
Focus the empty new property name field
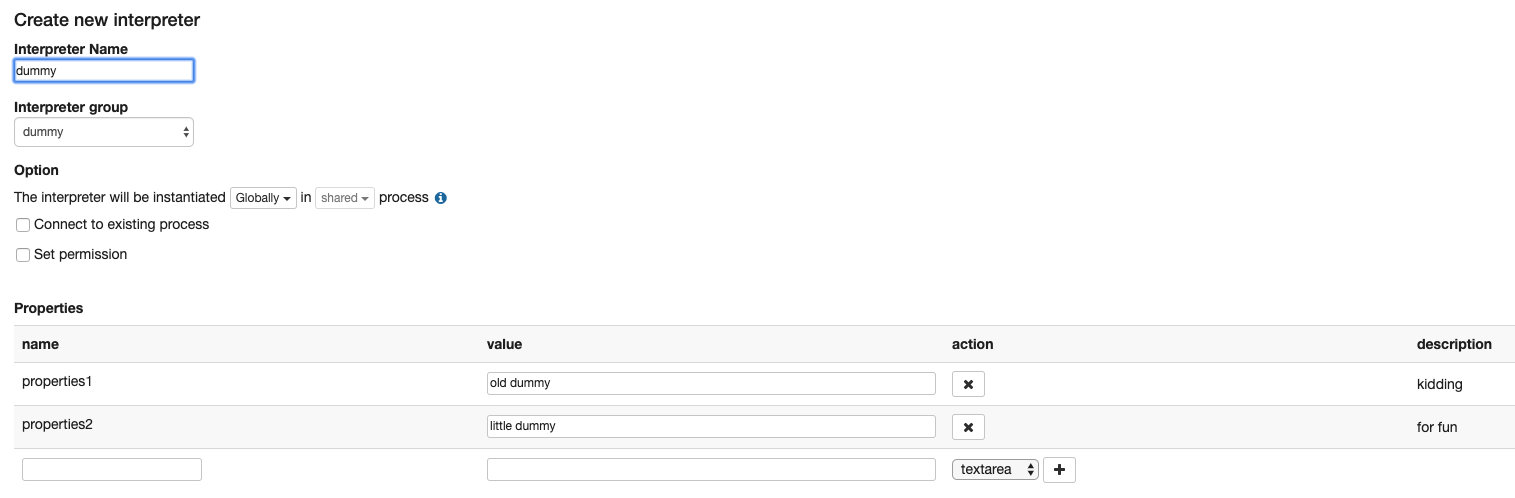pyautogui.click(x=112, y=470)
